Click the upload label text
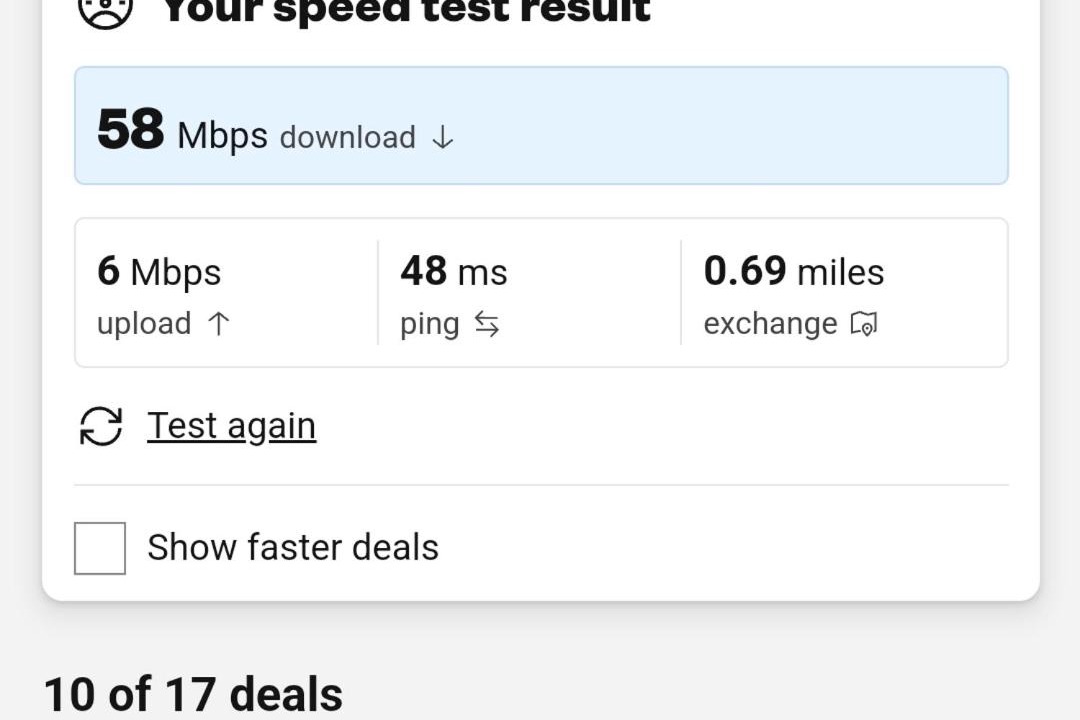The height and width of the screenshot is (720, 1080). click(x=144, y=324)
